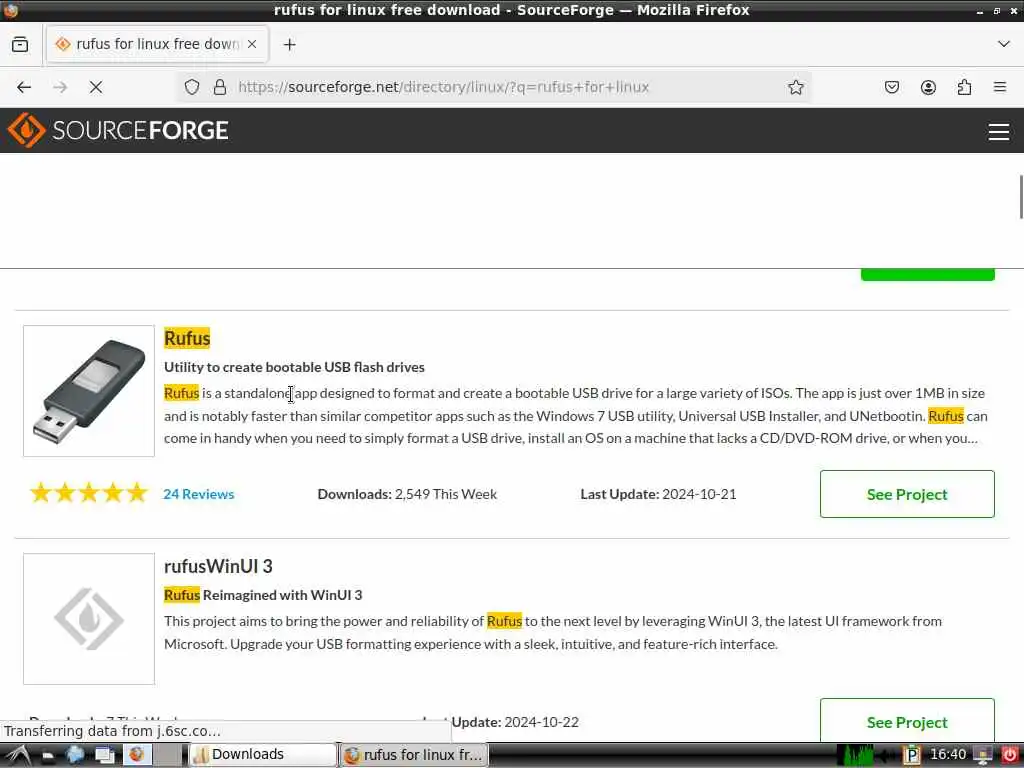The height and width of the screenshot is (768, 1024).
Task: Open the taskbar start menu icon
Action: coord(18,755)
